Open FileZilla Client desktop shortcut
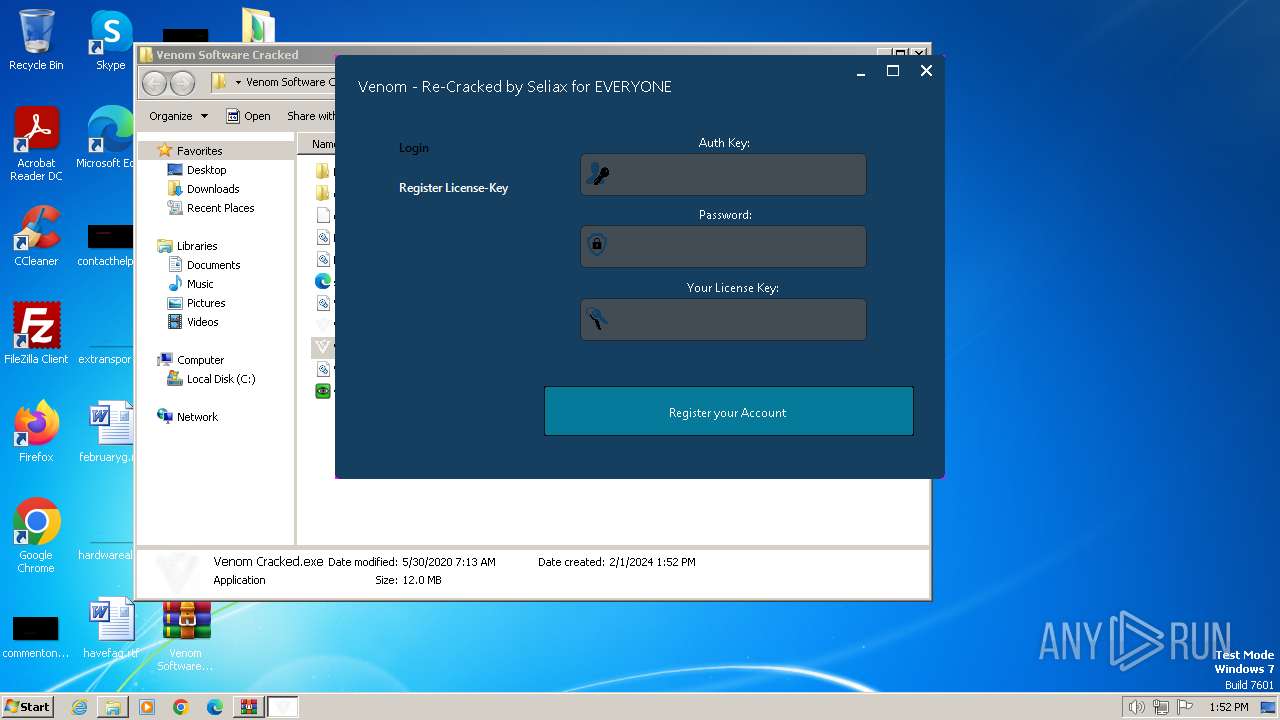Image resolution: width=1280 pixels, height=720 pixels. tap(36, 333)
